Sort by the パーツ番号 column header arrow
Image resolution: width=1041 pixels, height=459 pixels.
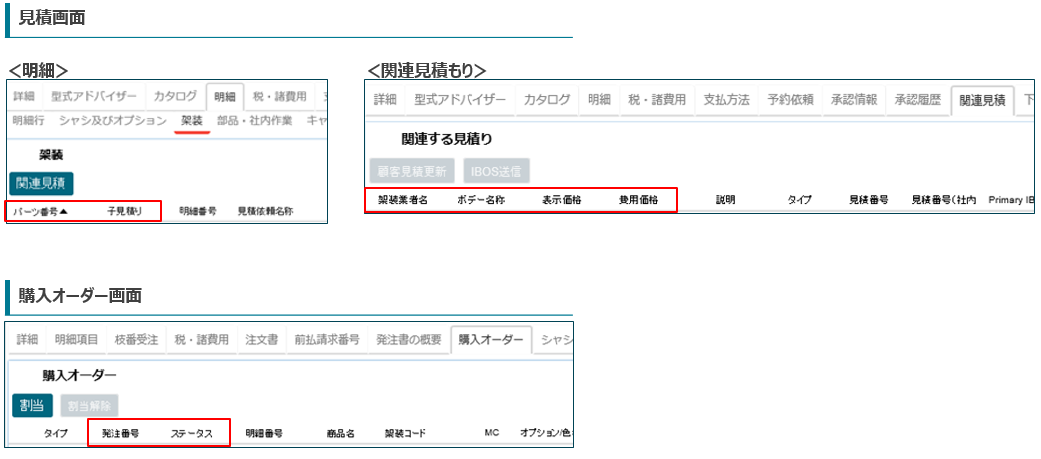pyautogui.click(x=64, y=212)
